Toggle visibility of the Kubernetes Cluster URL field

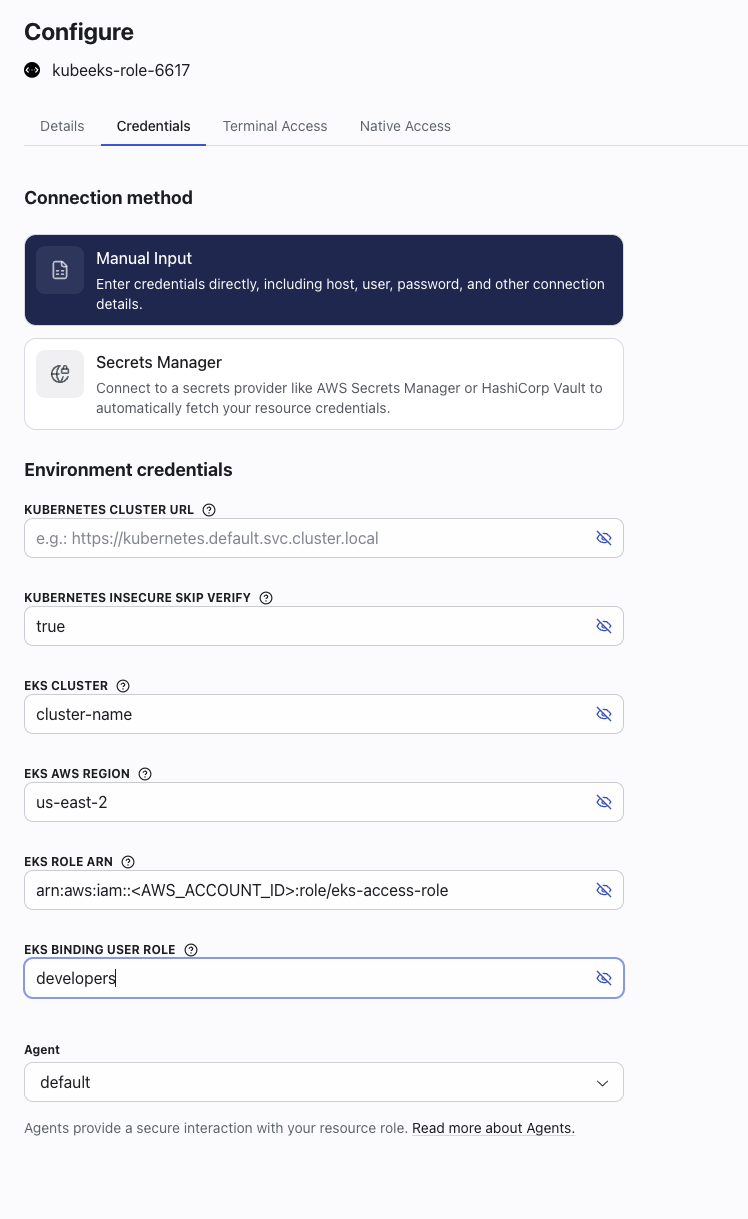pos(604,538)
